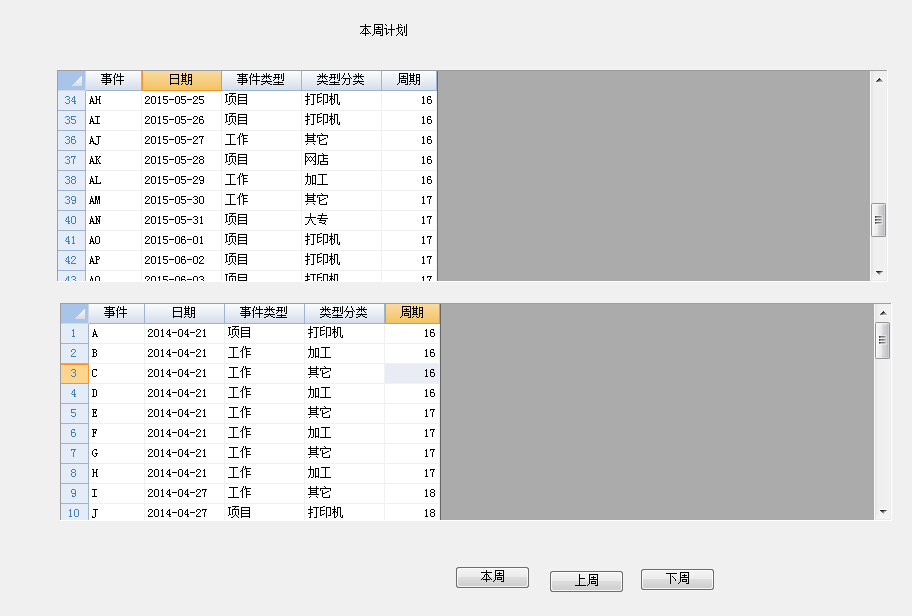This screenshot has height=616, width=912.
Task: Select event cell H in lower table
Action: coord(116,473)
